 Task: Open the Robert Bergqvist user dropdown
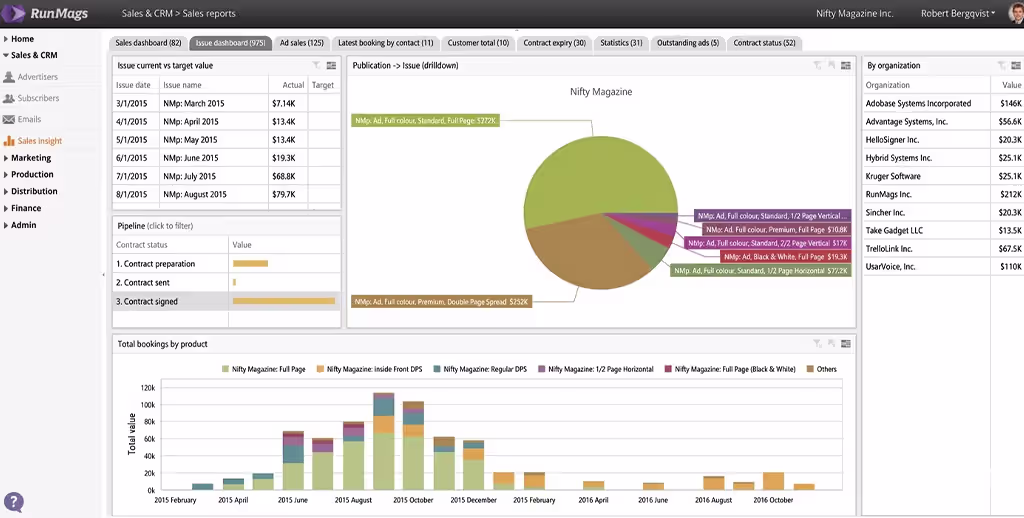(957, 13)
